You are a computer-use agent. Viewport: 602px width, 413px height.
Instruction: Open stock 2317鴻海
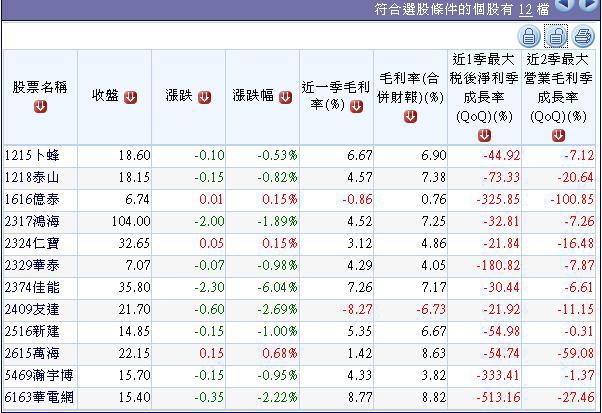pyautogui.click(x=32, y=221)
